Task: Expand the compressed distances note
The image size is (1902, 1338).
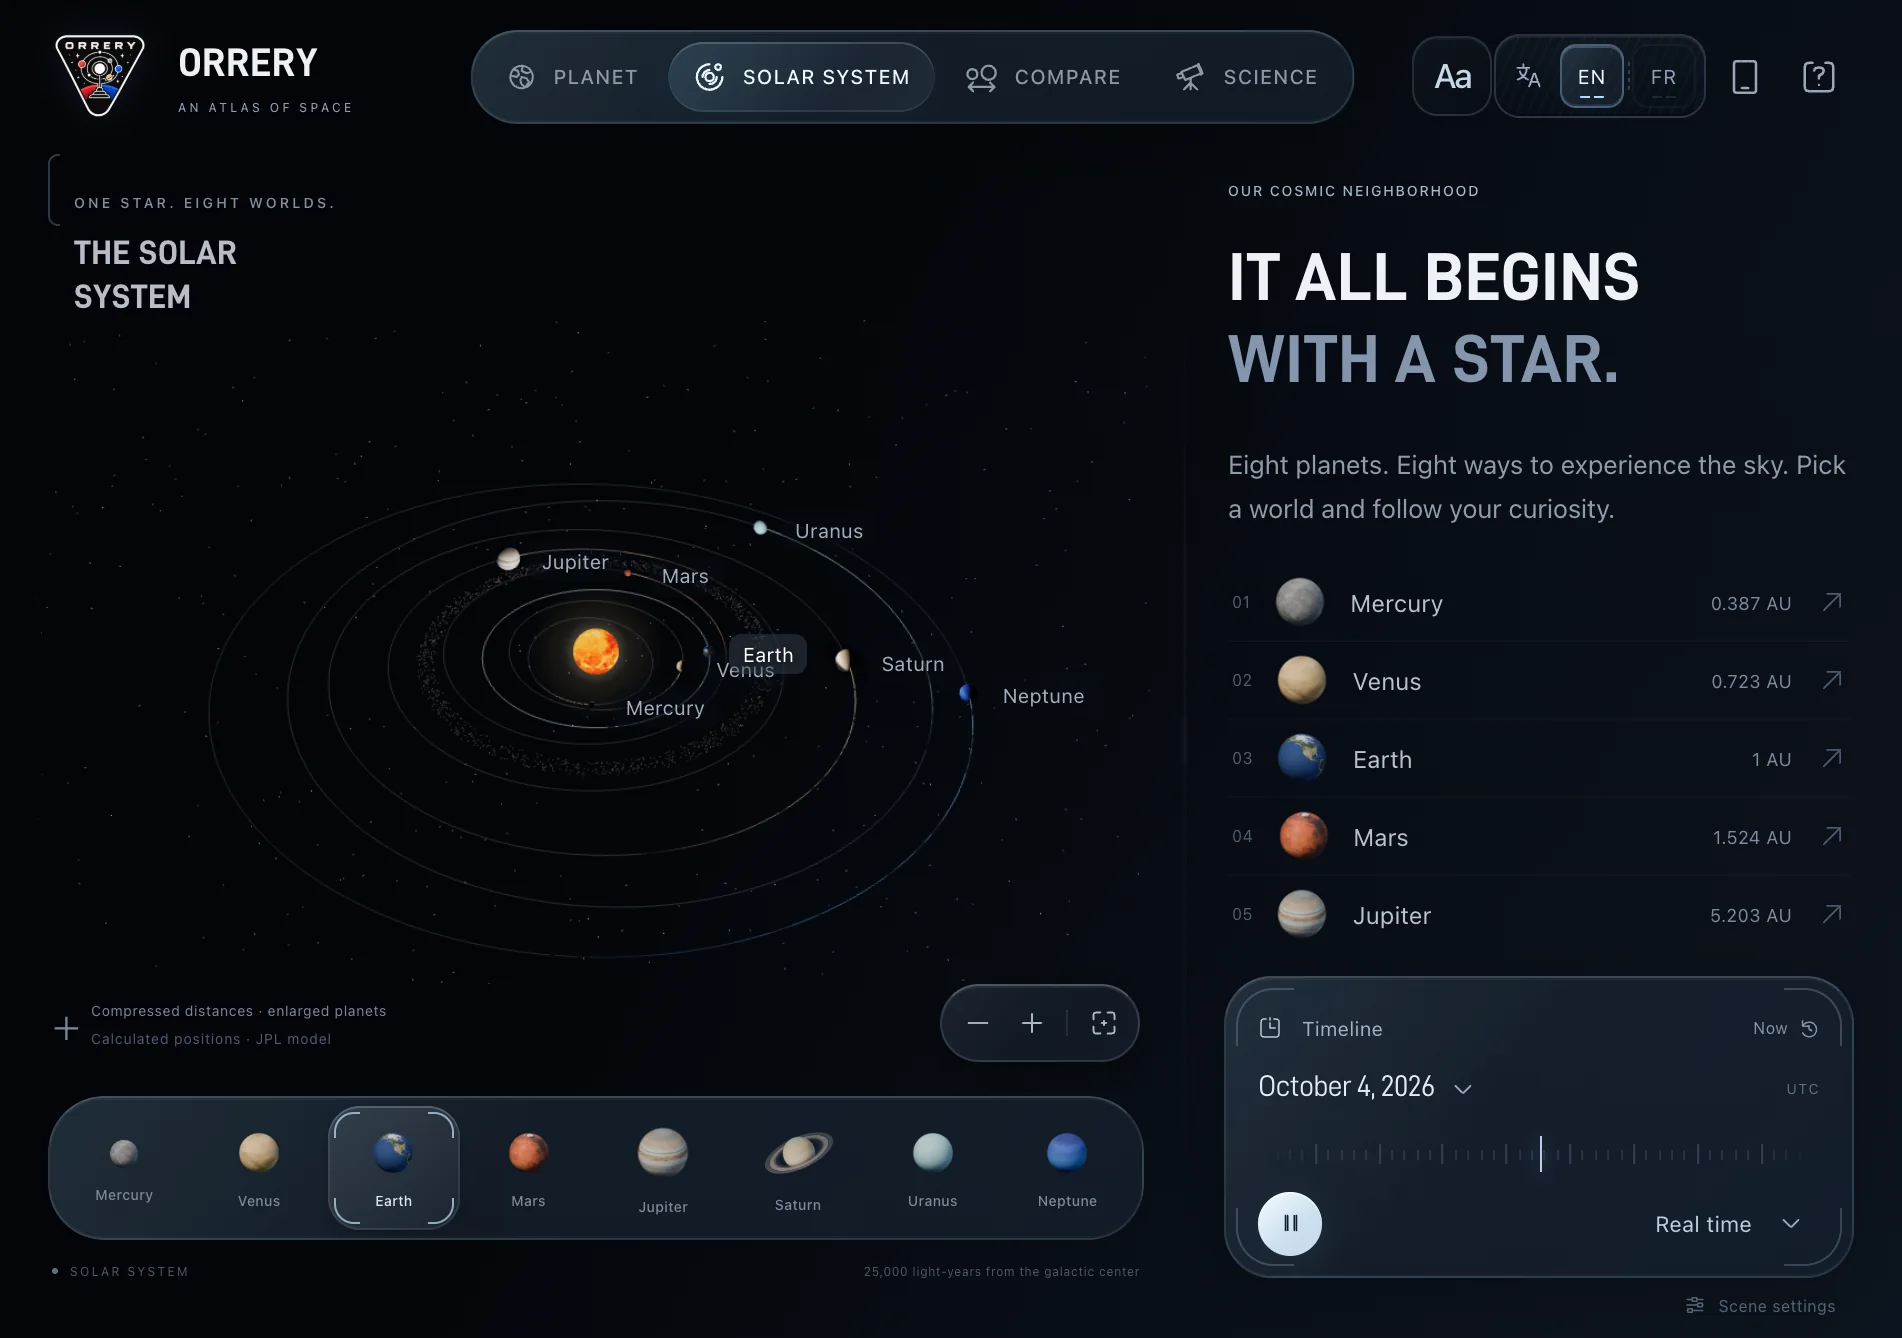Action: click(x=66, y=1028)
